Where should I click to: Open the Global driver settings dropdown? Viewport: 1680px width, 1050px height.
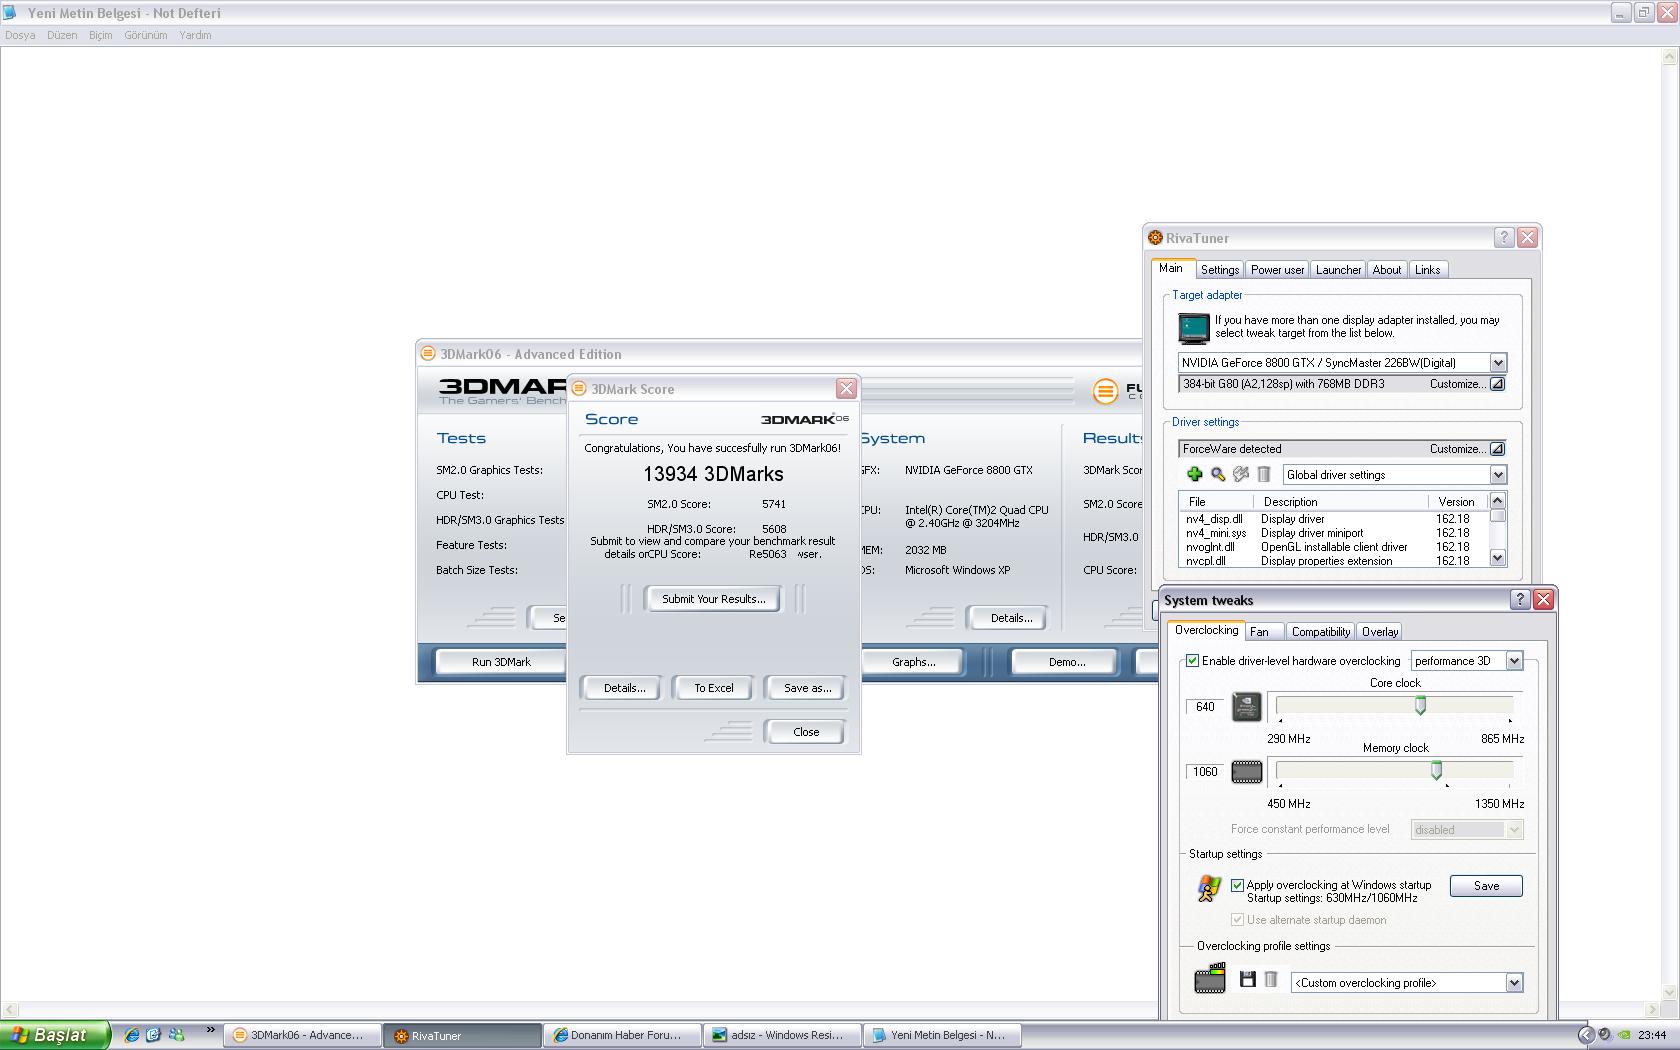1498,475
